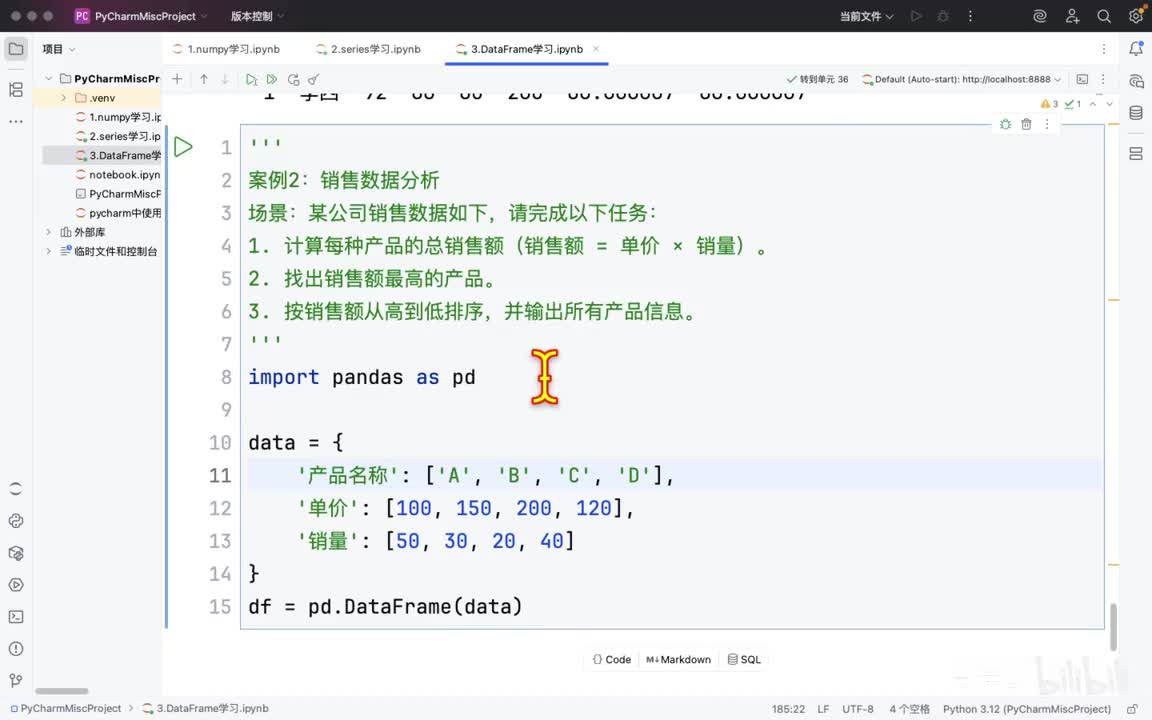Image resolution: width=1152 pixels, height=720 pixels.
Task: Move cell down with the down arrow
Action: [225, 79]
